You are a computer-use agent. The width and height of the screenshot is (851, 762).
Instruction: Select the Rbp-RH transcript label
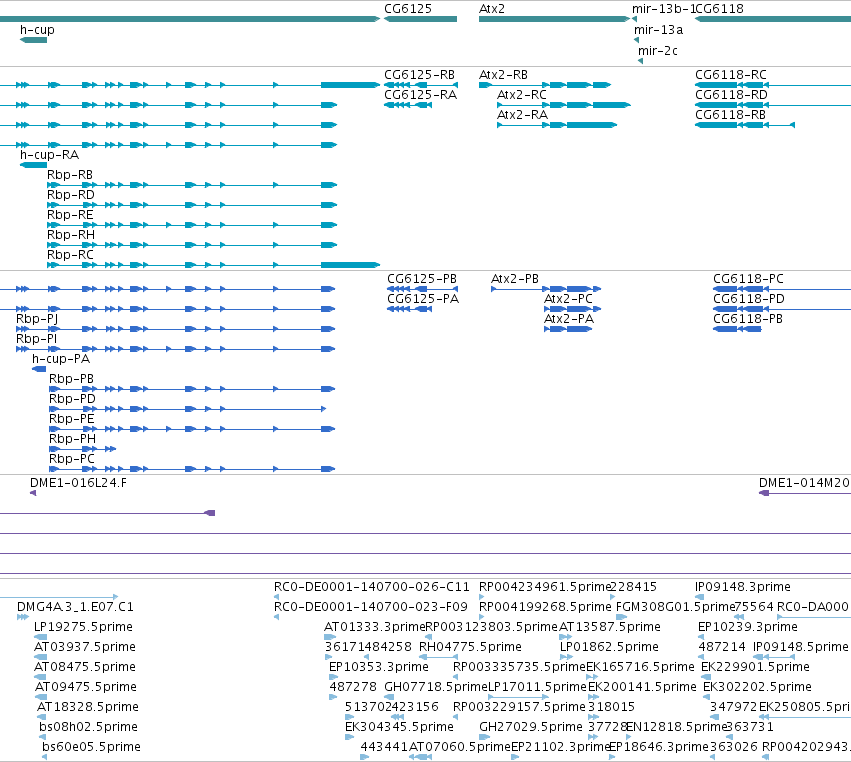click(71, 235)
